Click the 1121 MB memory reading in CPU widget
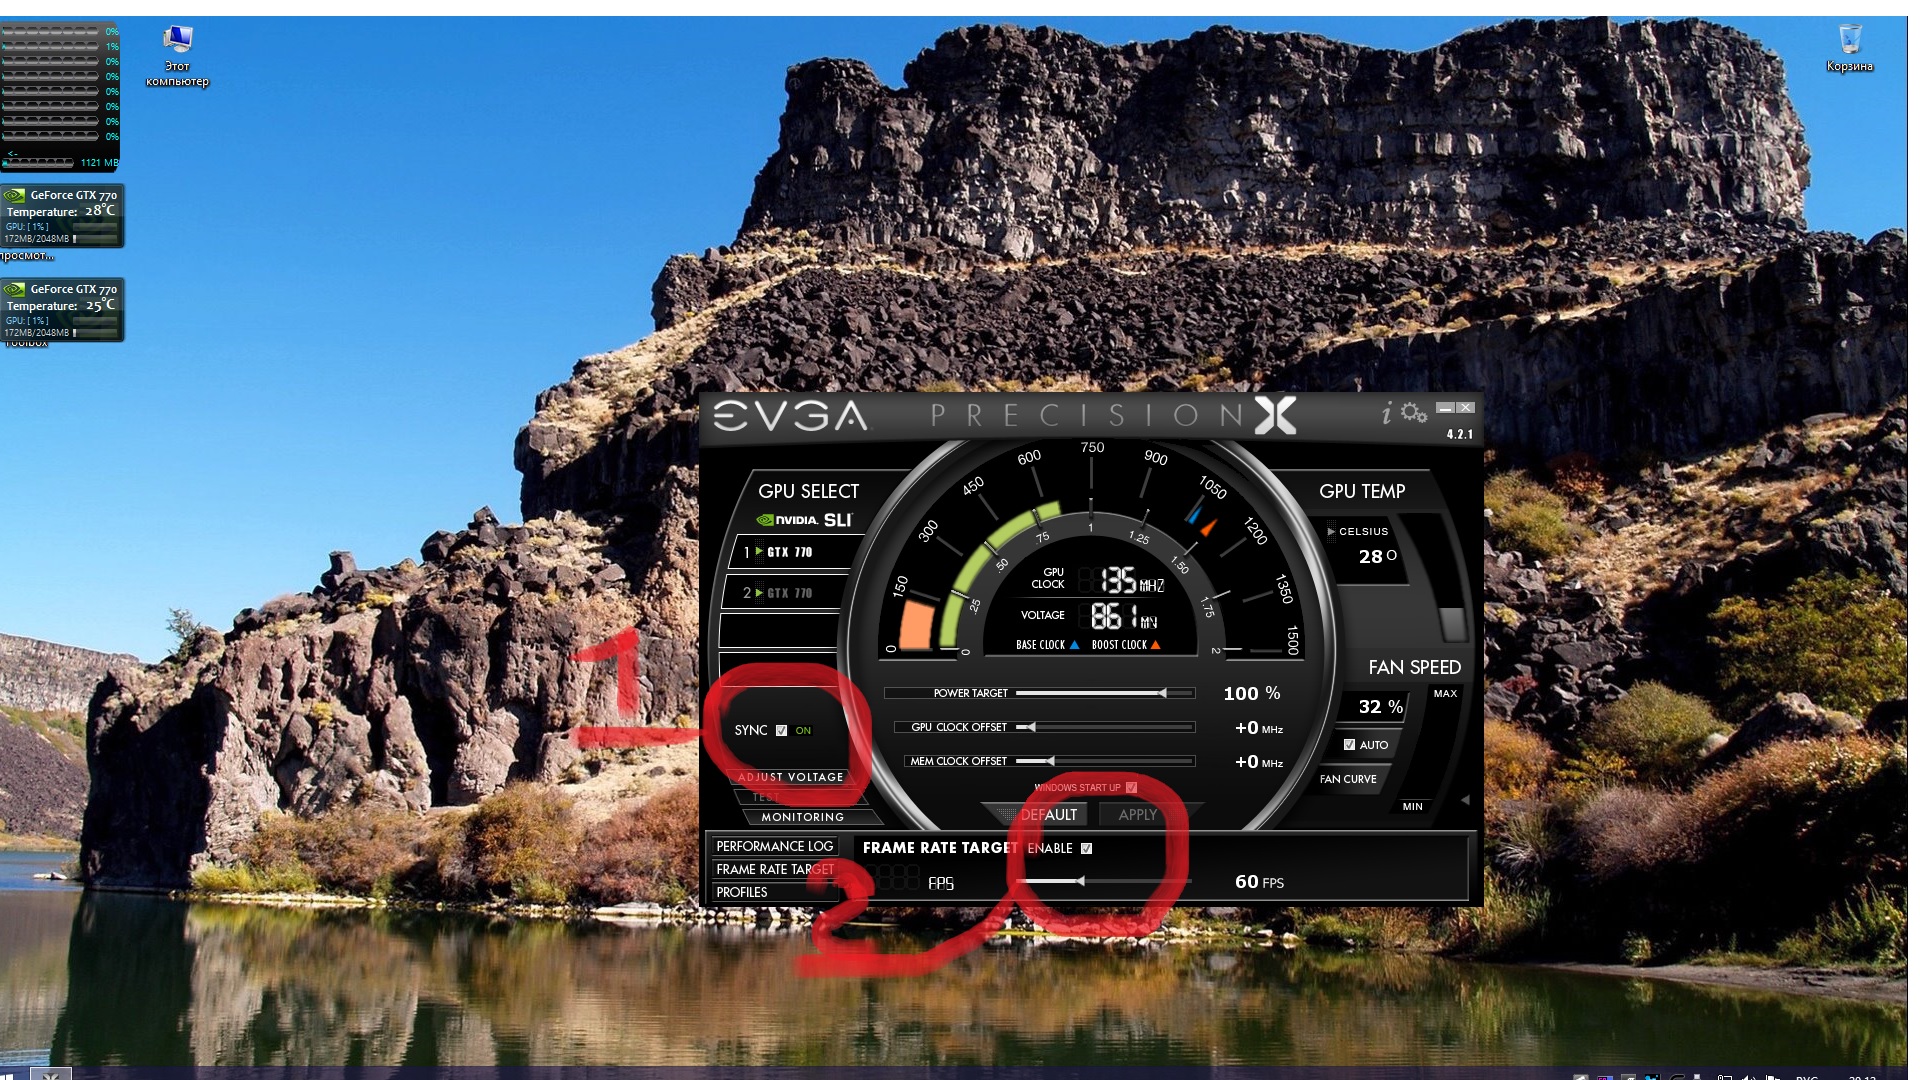Screen dimensions: 1920x1080 tap(99, 162)
